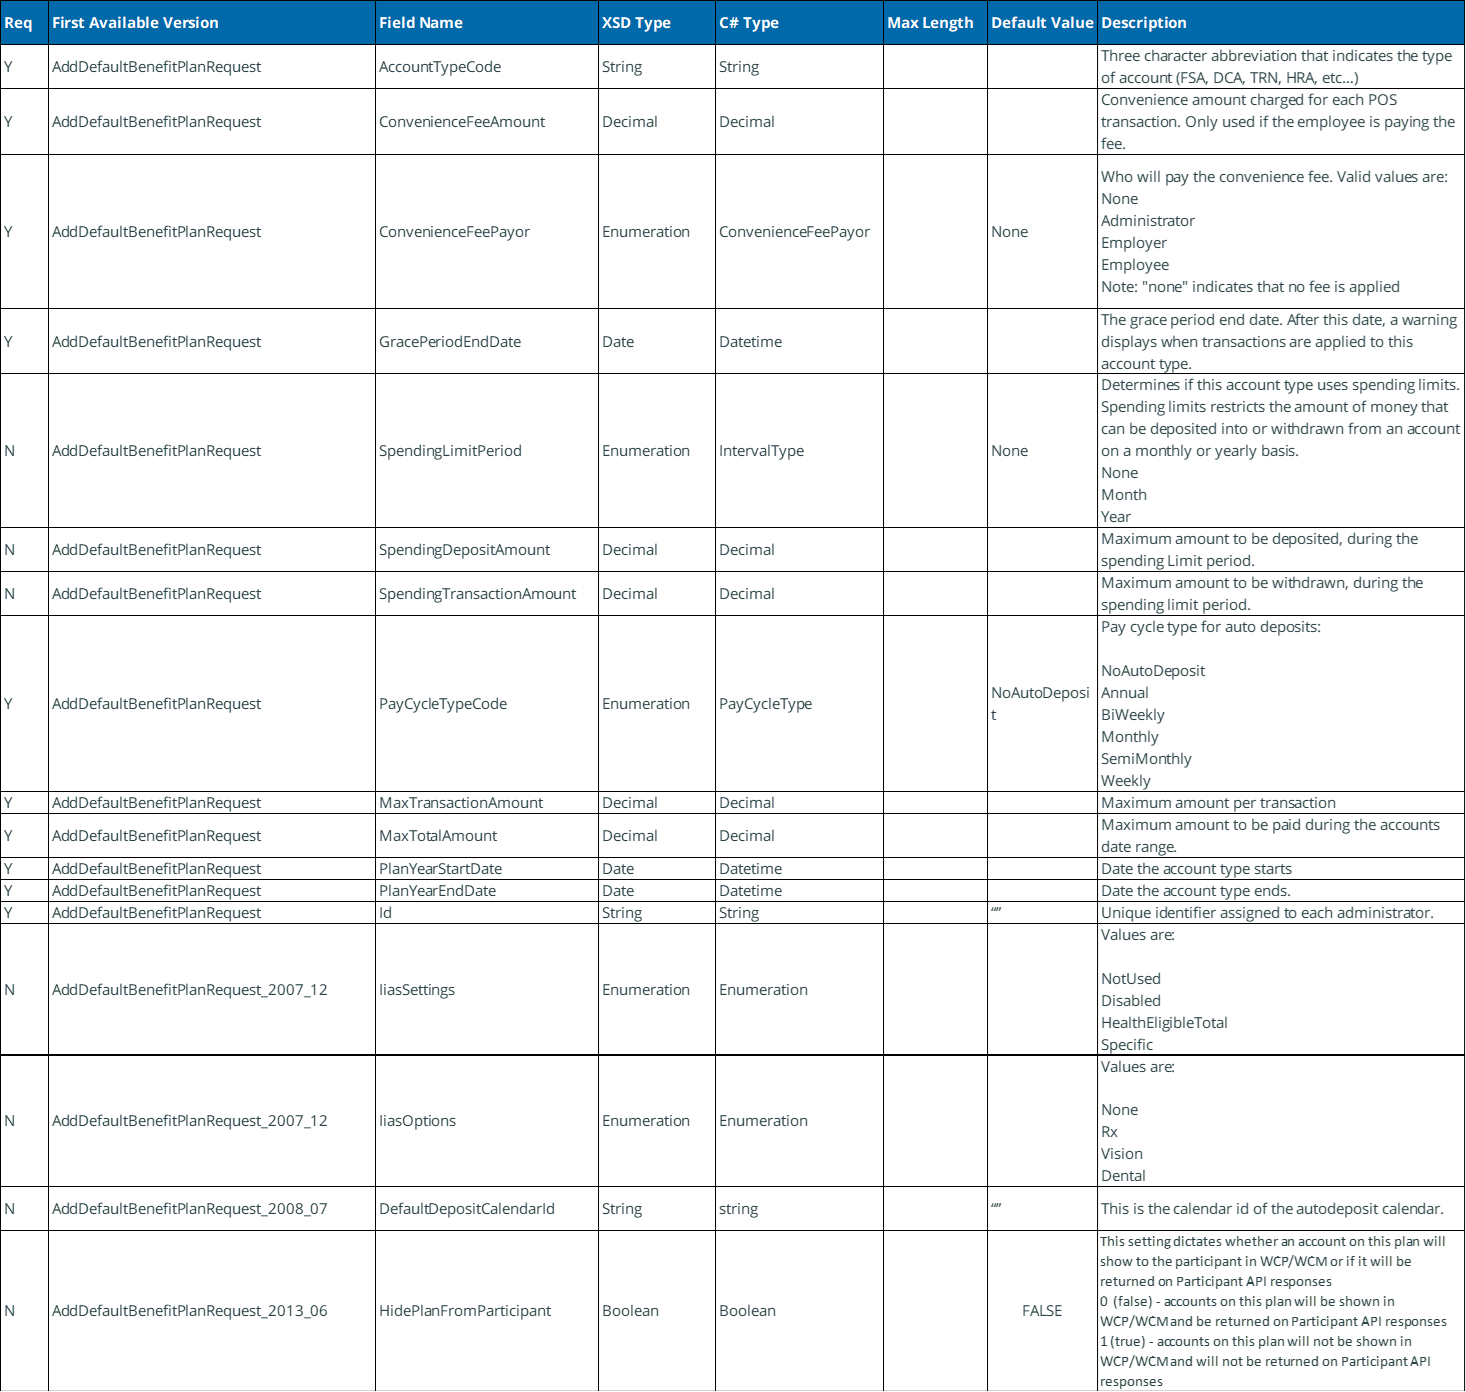Click the 'Boolean' XSD type cell
1466x1392 pixels.
[x=656, y=1311]
